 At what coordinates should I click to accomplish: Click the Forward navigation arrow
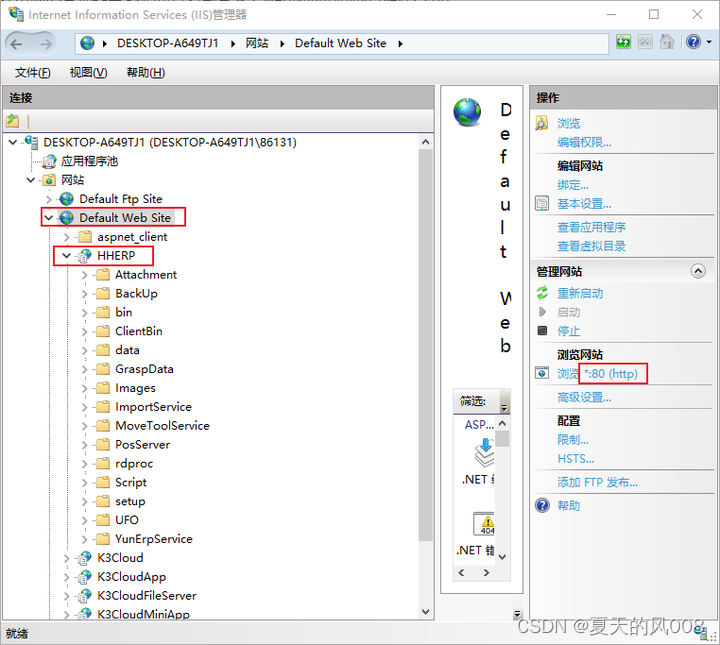46,44
